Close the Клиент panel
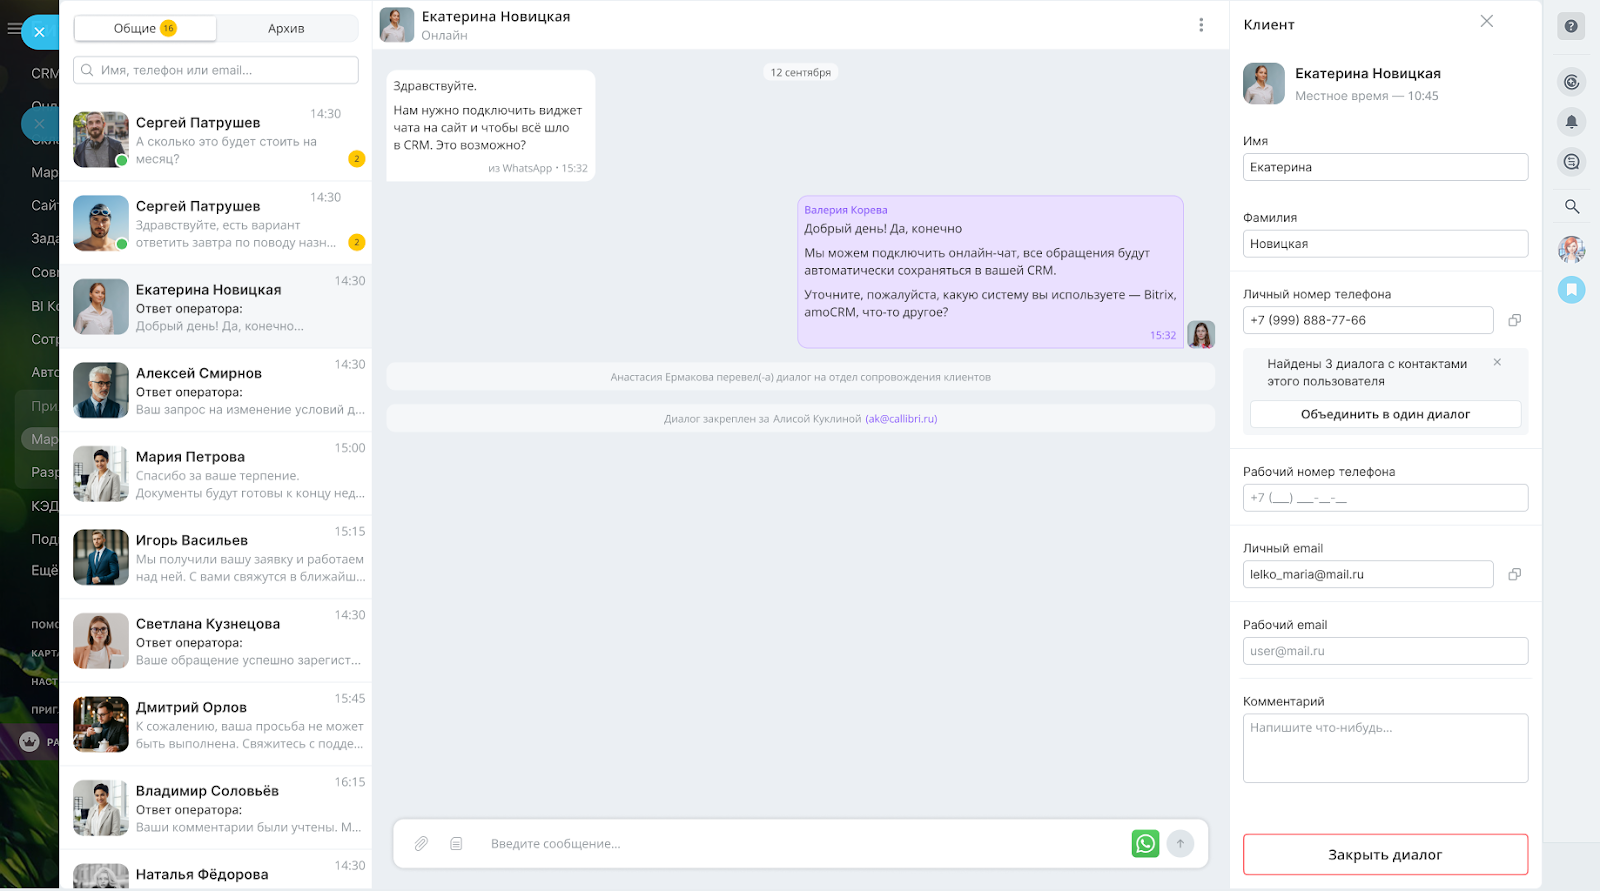Viewport: 1600px width, 891px height. pyautogui.click(x=1486, y=22)
